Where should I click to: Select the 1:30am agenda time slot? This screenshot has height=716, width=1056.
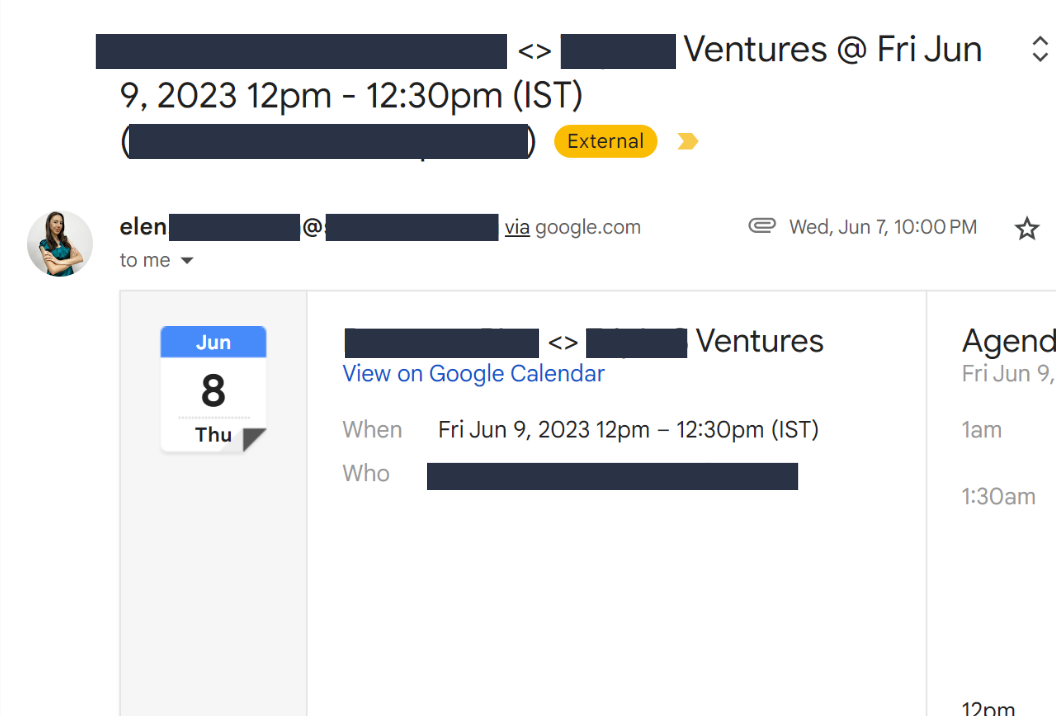pyautogui.click(x=998, y=497)
